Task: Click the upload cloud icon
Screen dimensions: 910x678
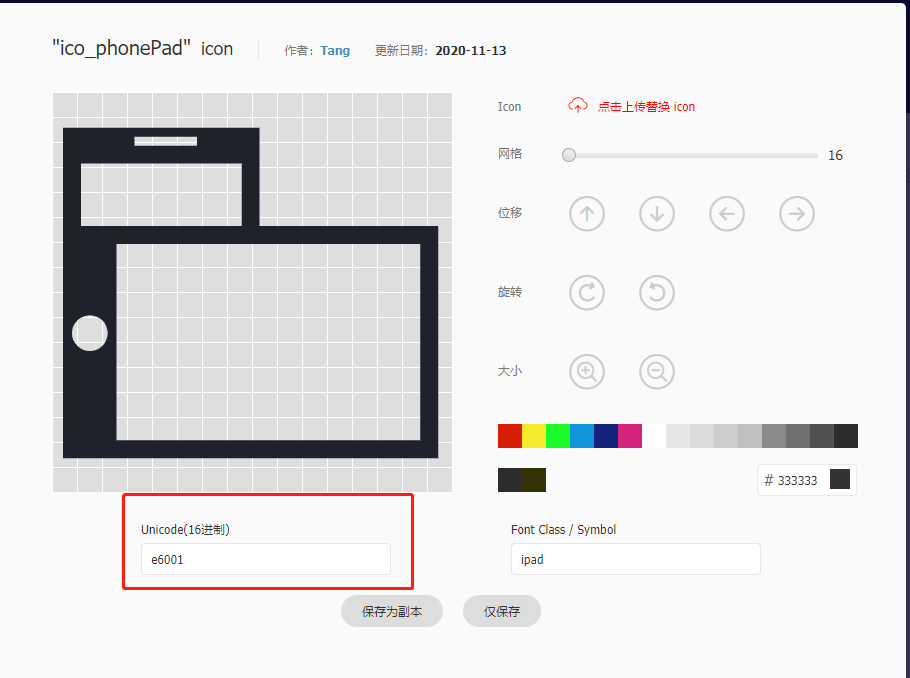Action: [x=578, y=104]
